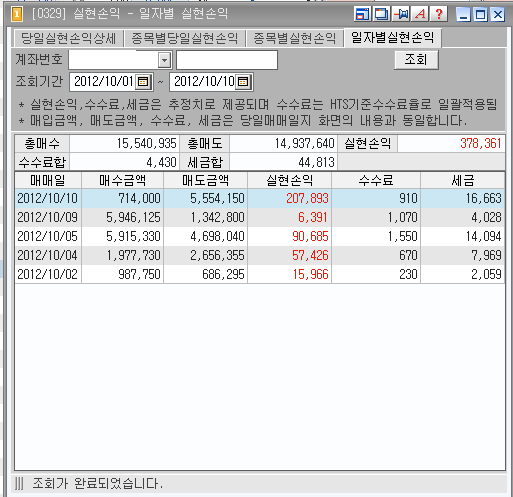The image size is (513, 497).
Task: Click tax total value 44,813
Action: 316,162
